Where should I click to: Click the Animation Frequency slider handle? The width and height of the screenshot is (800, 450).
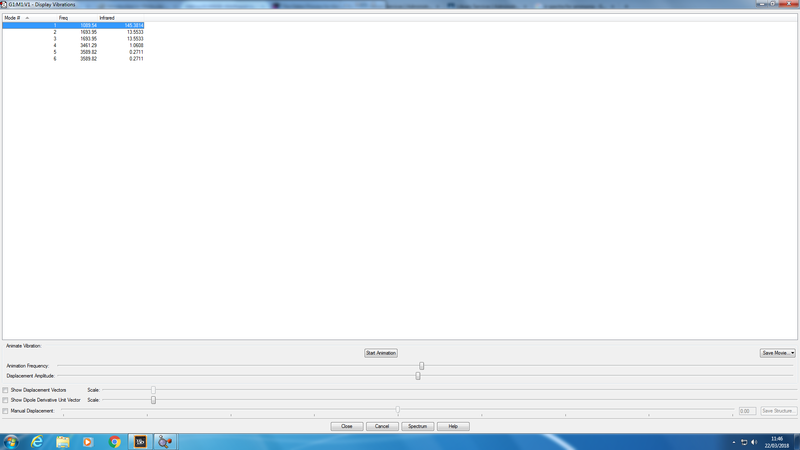point(421,366)
